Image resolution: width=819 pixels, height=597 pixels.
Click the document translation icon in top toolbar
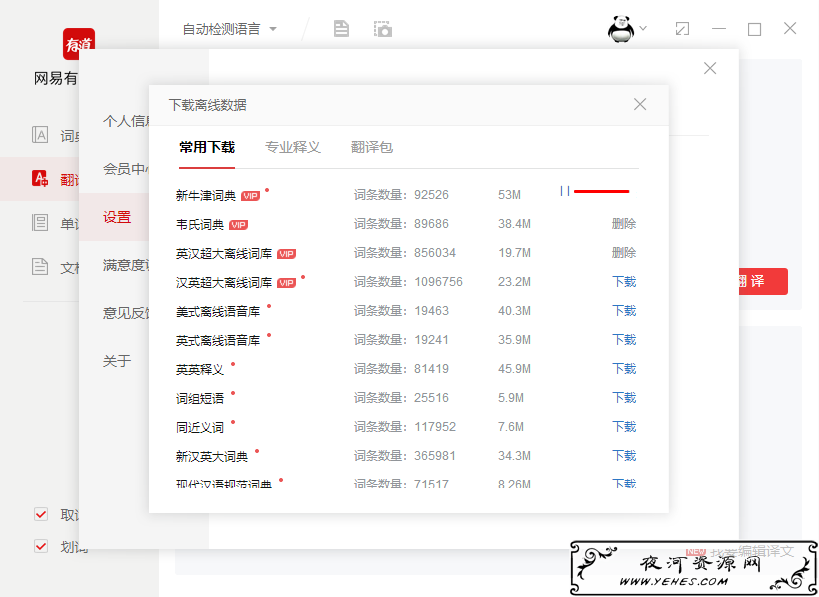341,29
